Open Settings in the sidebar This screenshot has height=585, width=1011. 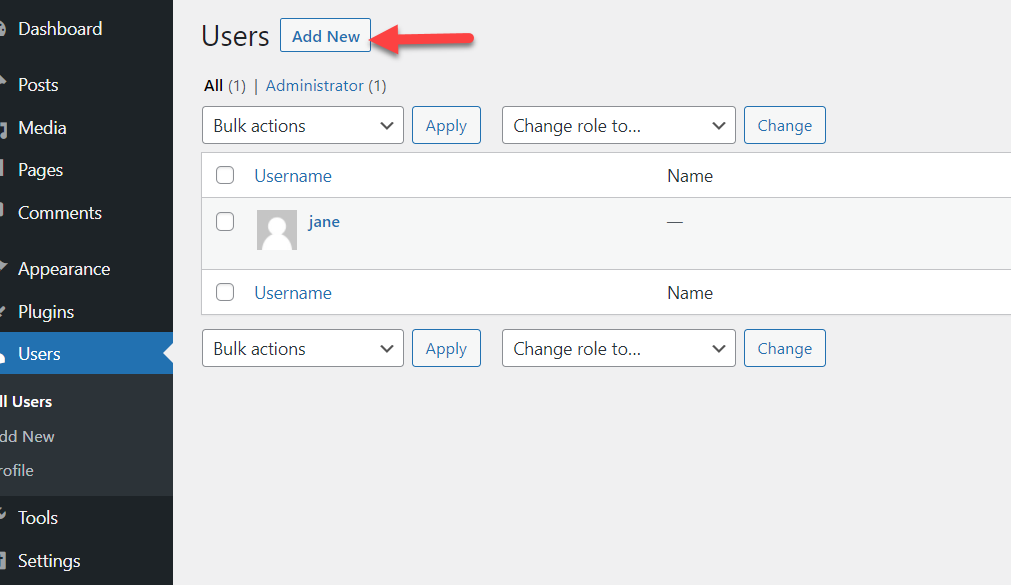click(49, 560)
